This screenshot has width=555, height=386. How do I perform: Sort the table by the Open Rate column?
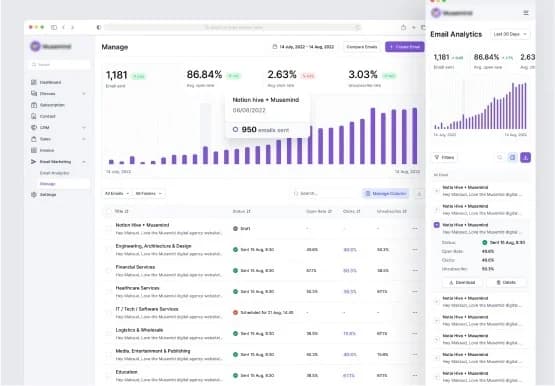click(x=319, y=211)
